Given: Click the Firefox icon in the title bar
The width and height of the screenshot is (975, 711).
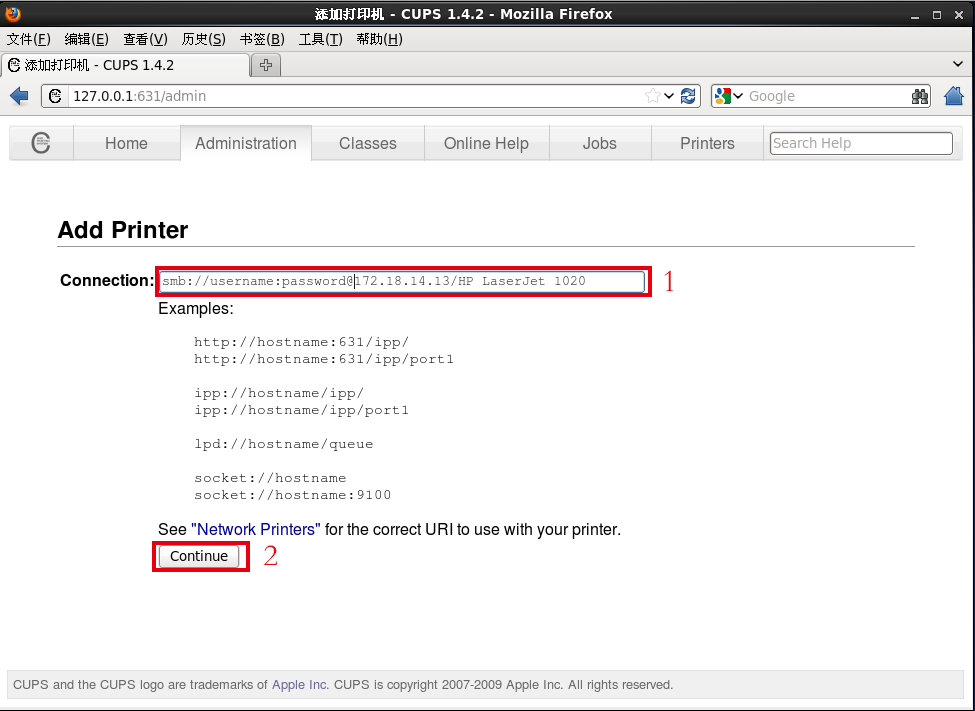Looking at the screenshot, I should 12,13.
